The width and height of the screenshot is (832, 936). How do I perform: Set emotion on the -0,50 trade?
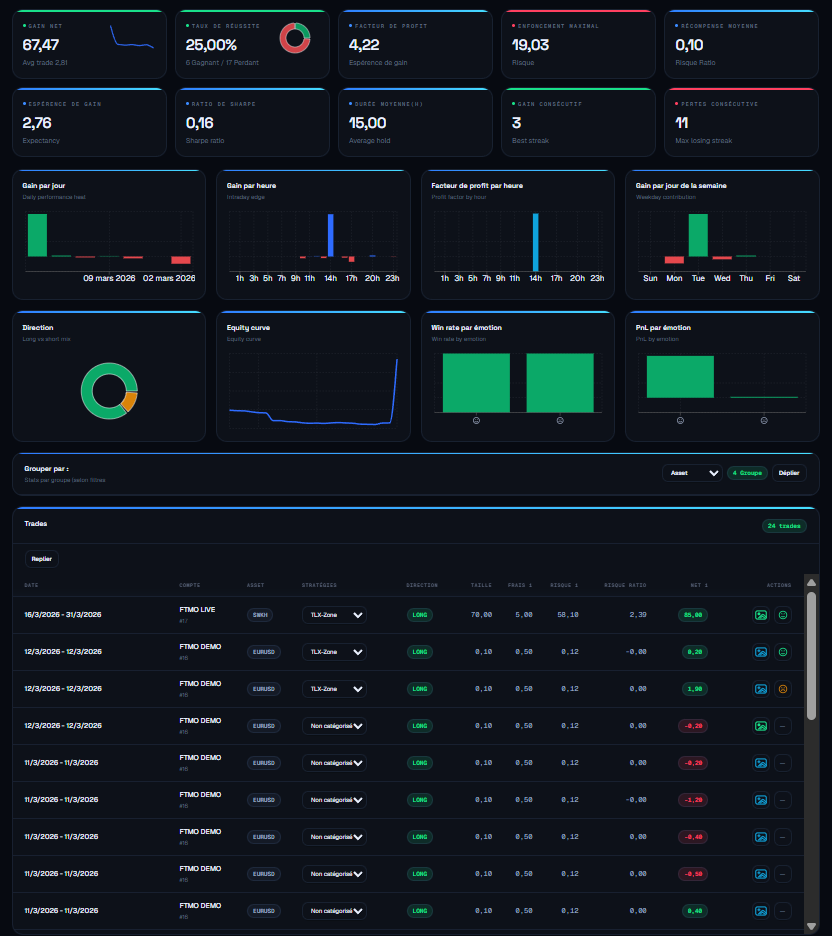pos(783,874)
